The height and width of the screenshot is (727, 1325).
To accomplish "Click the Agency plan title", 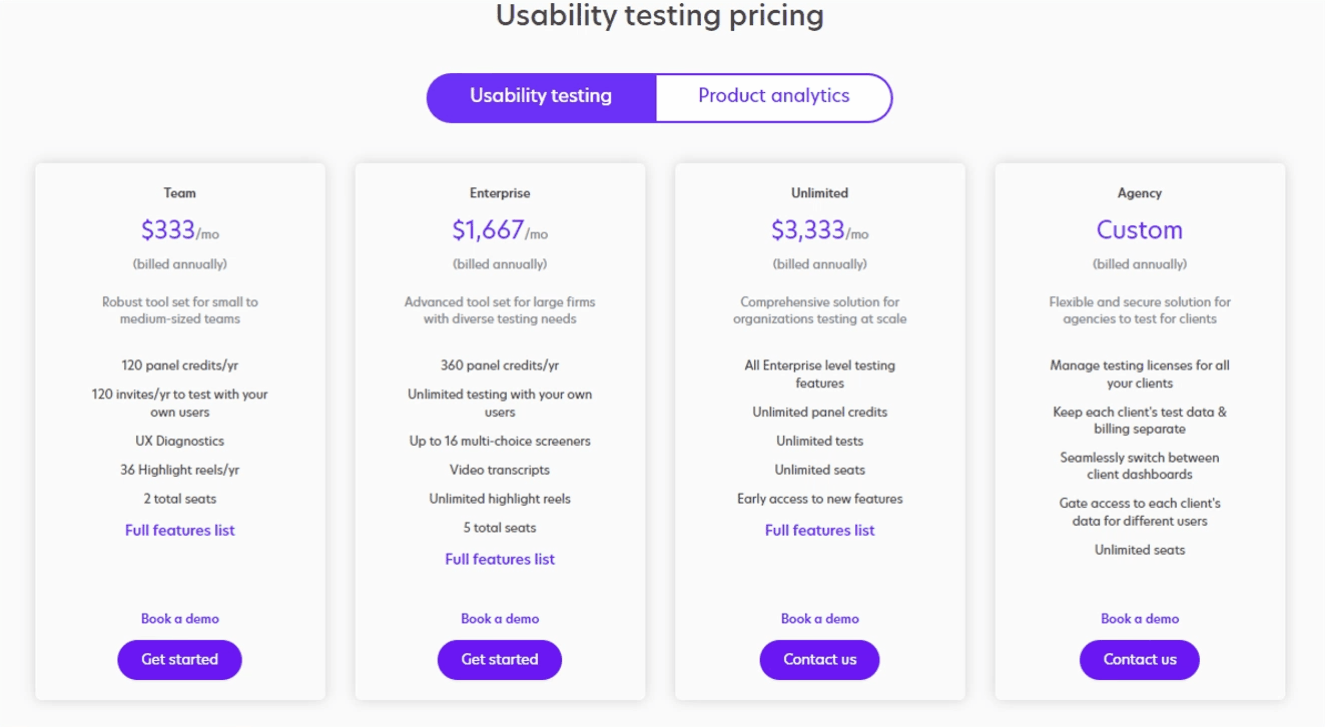I will [1140, 193].
